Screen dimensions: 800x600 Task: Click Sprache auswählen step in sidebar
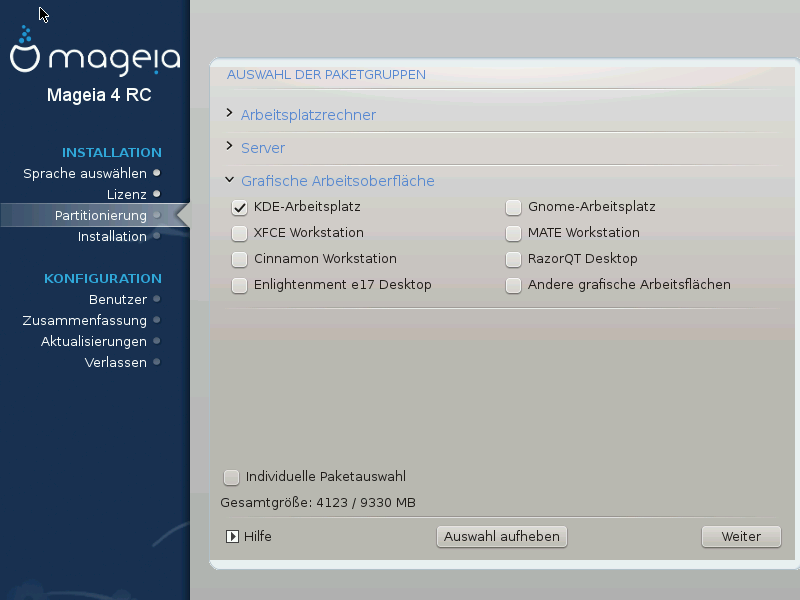[85, 173]
